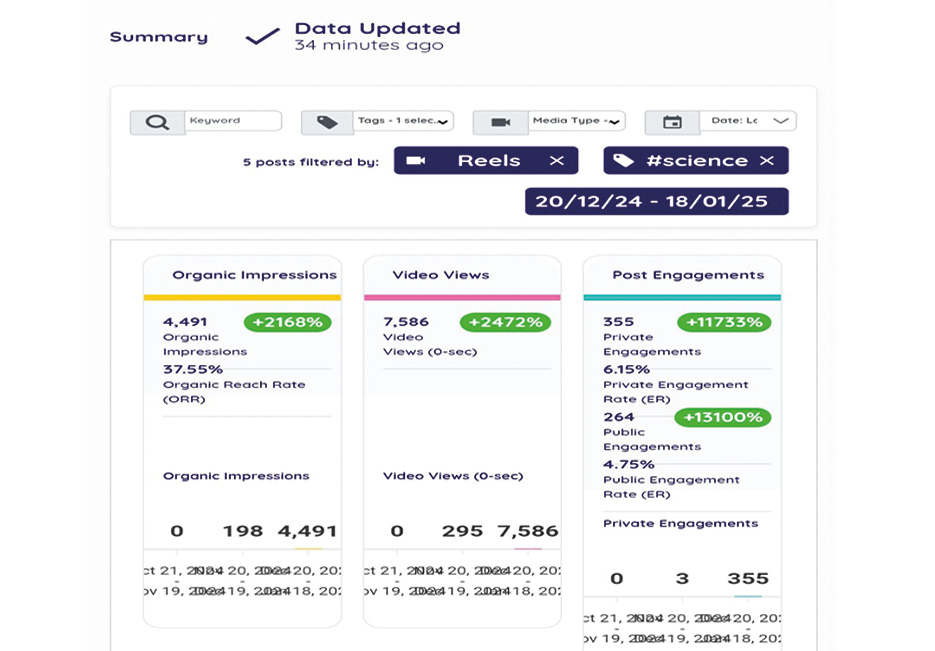Click the tag icon in #science chip
This screenshot has width=935, height=651.
(x=623, y=160)
